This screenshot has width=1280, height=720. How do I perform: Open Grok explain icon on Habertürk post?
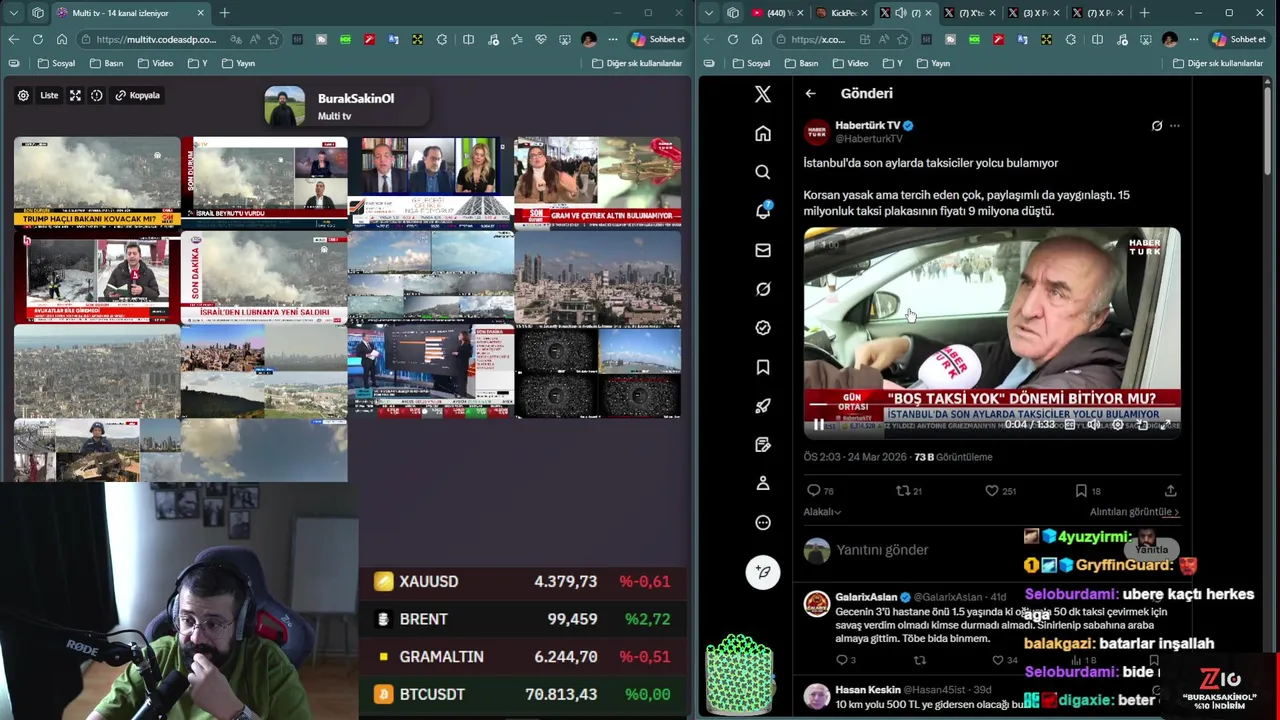pyautogui.click(x=1157, y=126)
